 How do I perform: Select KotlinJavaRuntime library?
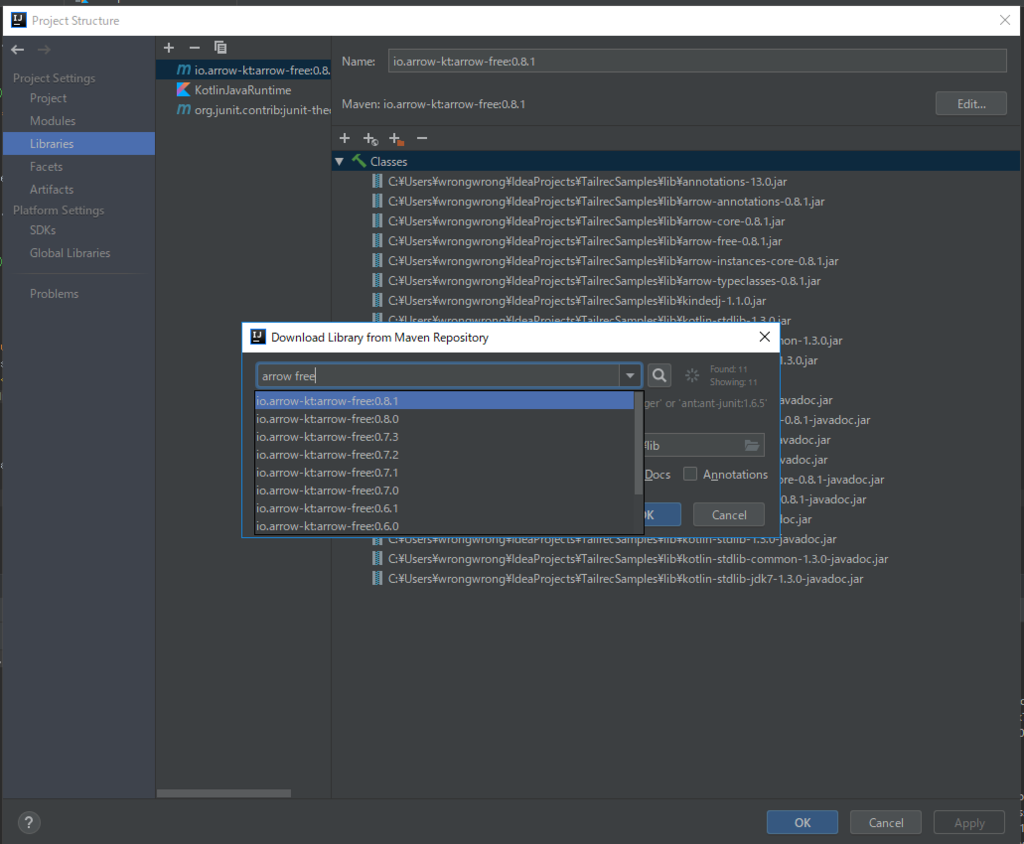point(243,90)
